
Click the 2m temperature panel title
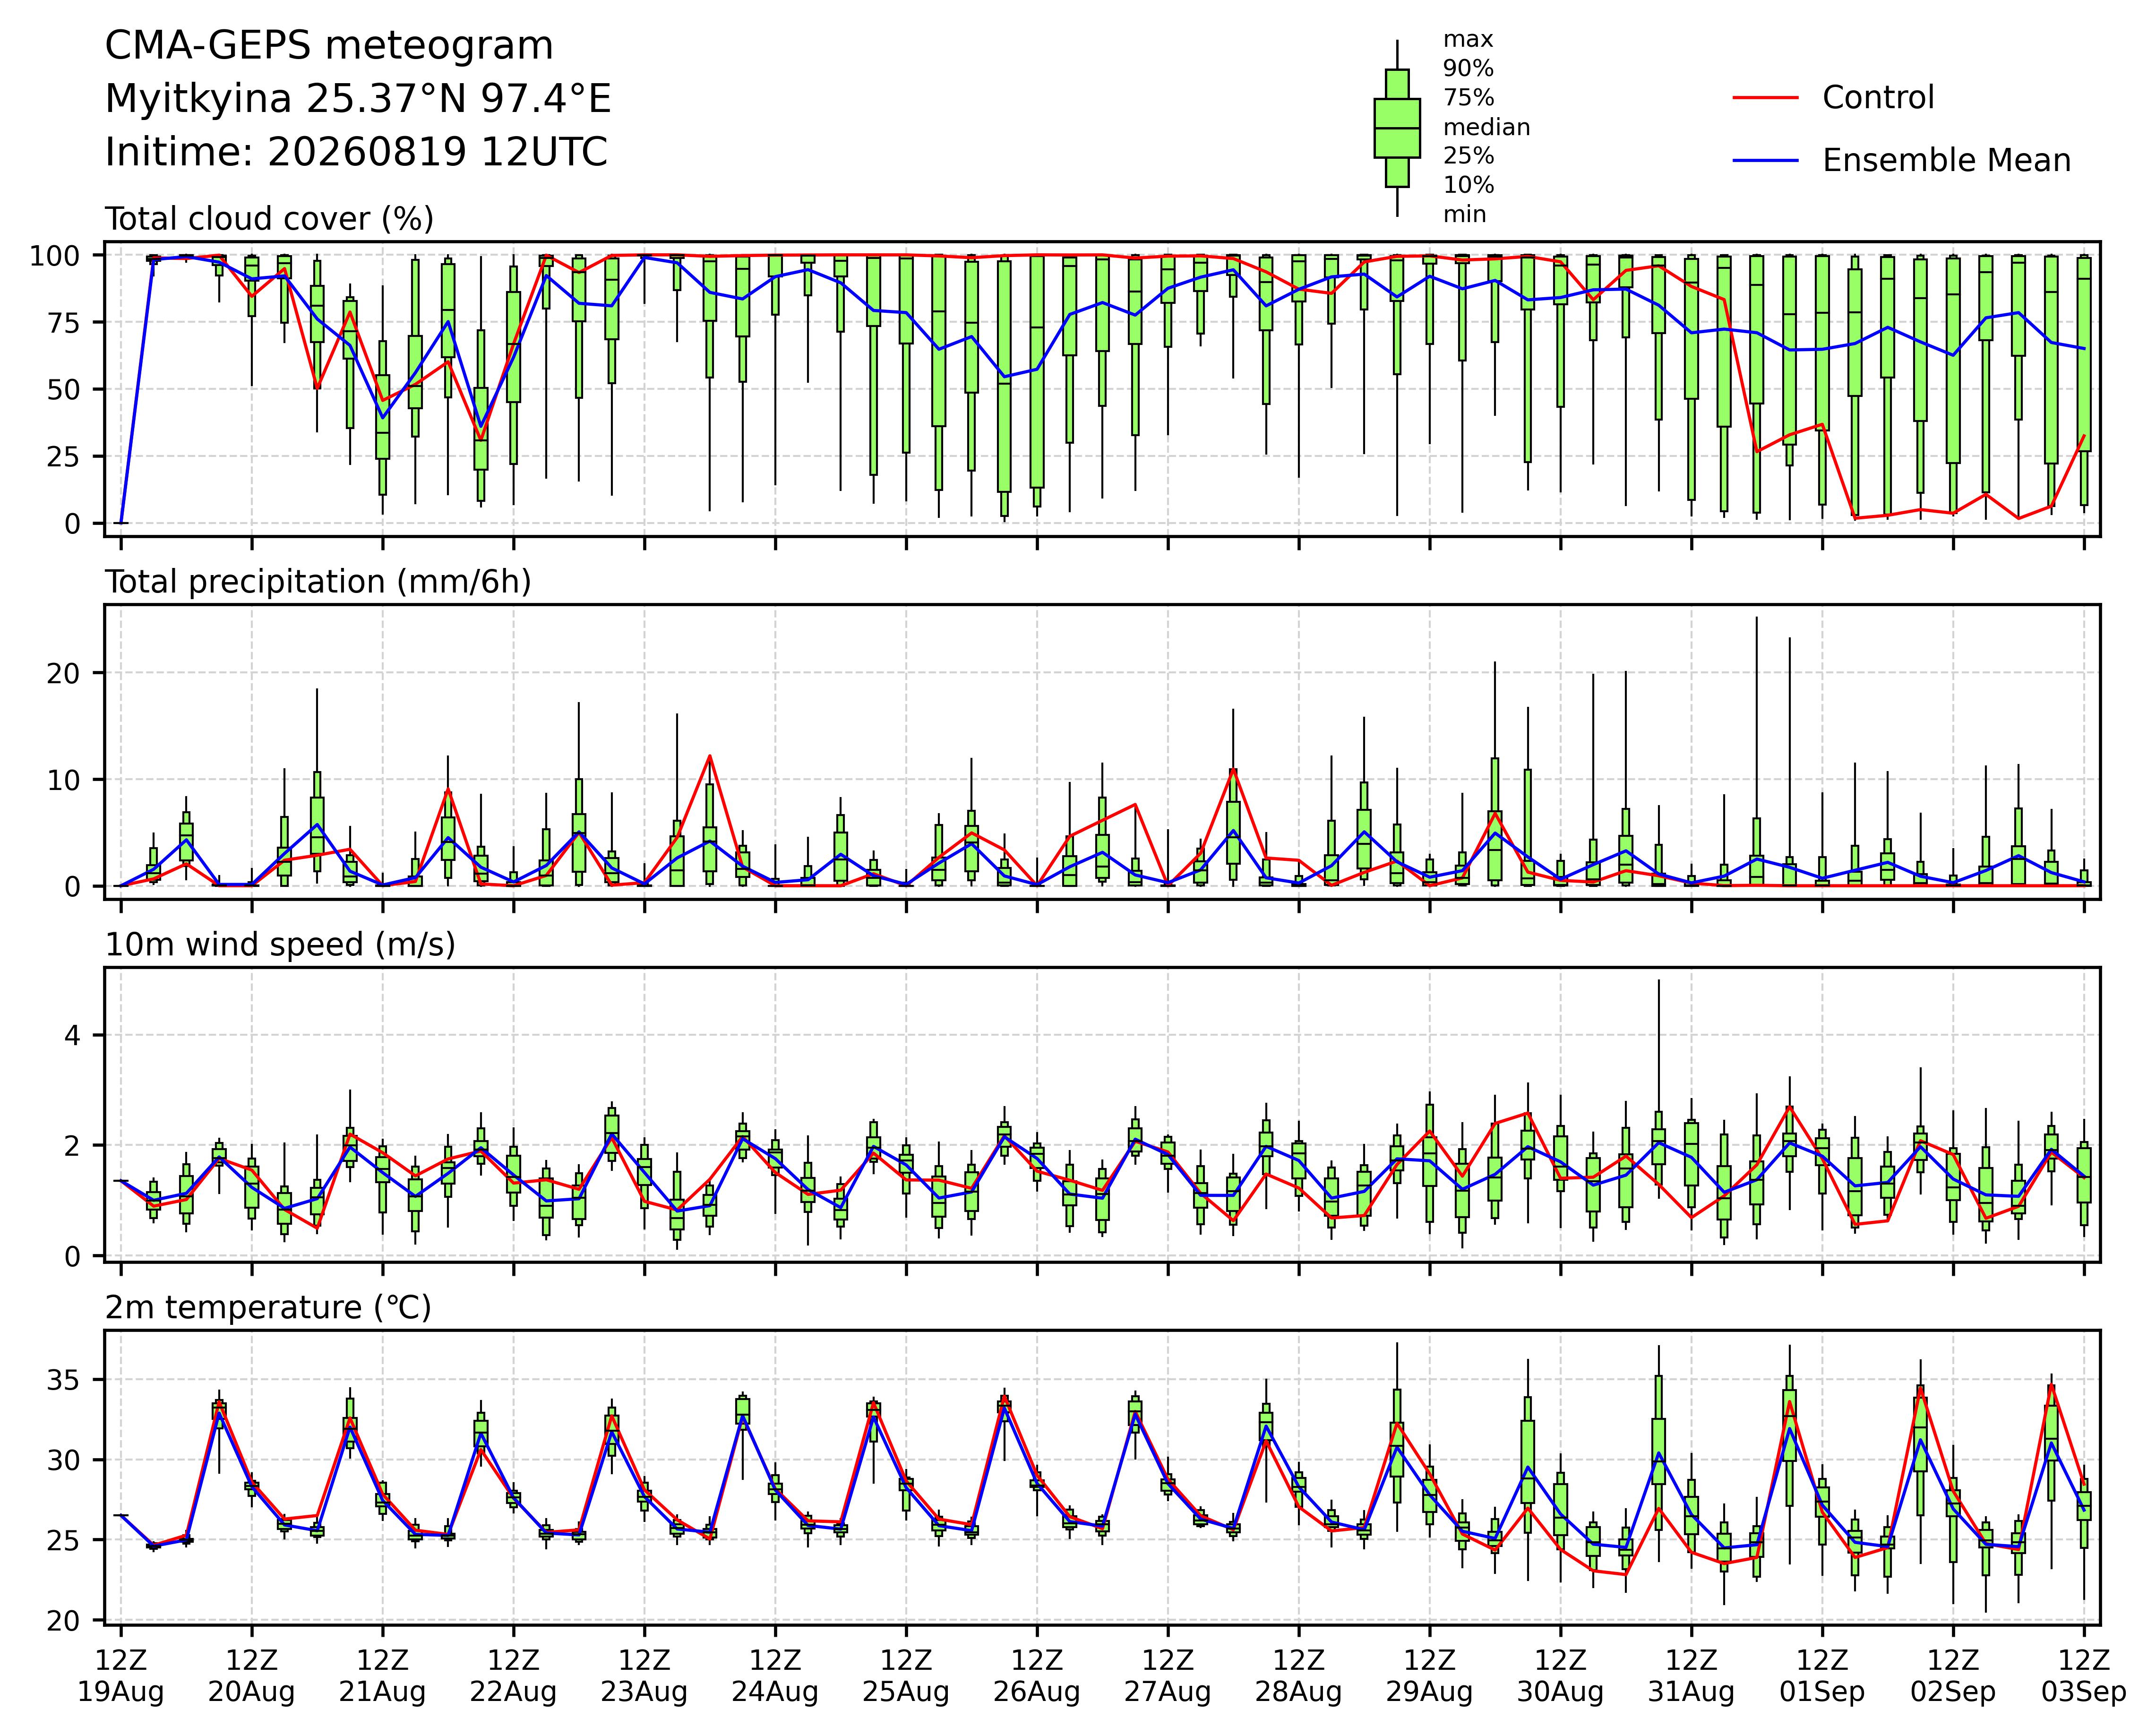268,1308
